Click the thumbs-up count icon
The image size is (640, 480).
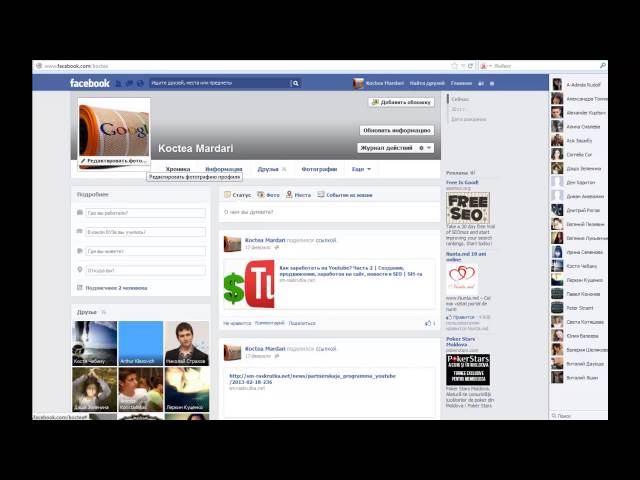430,323
